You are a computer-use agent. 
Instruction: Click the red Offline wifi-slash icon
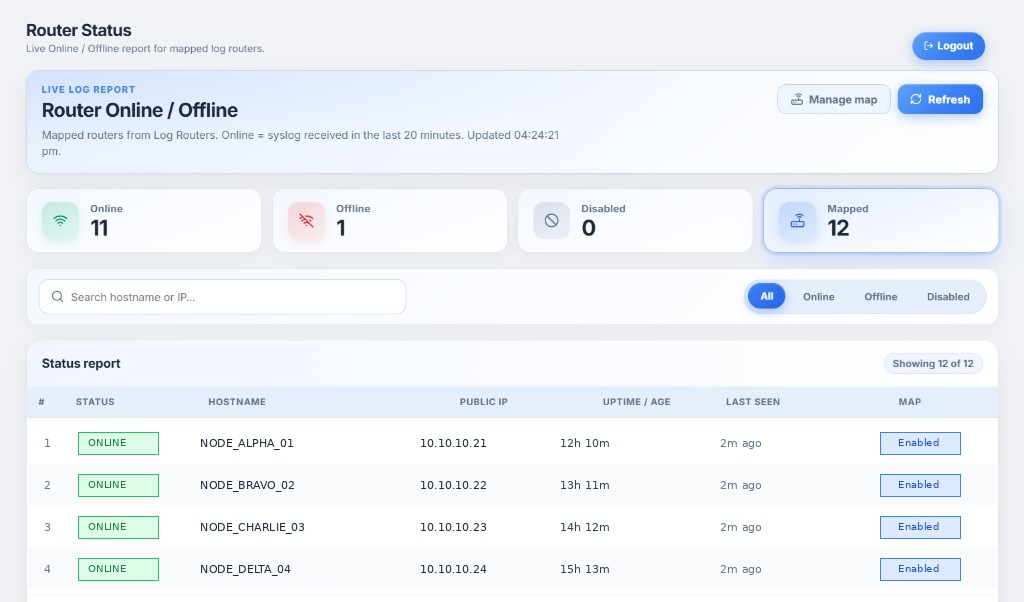[x=306, y=221]
